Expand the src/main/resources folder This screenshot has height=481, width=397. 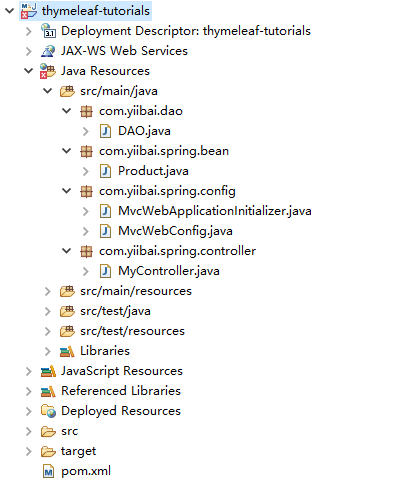click(x=48, y=291)
